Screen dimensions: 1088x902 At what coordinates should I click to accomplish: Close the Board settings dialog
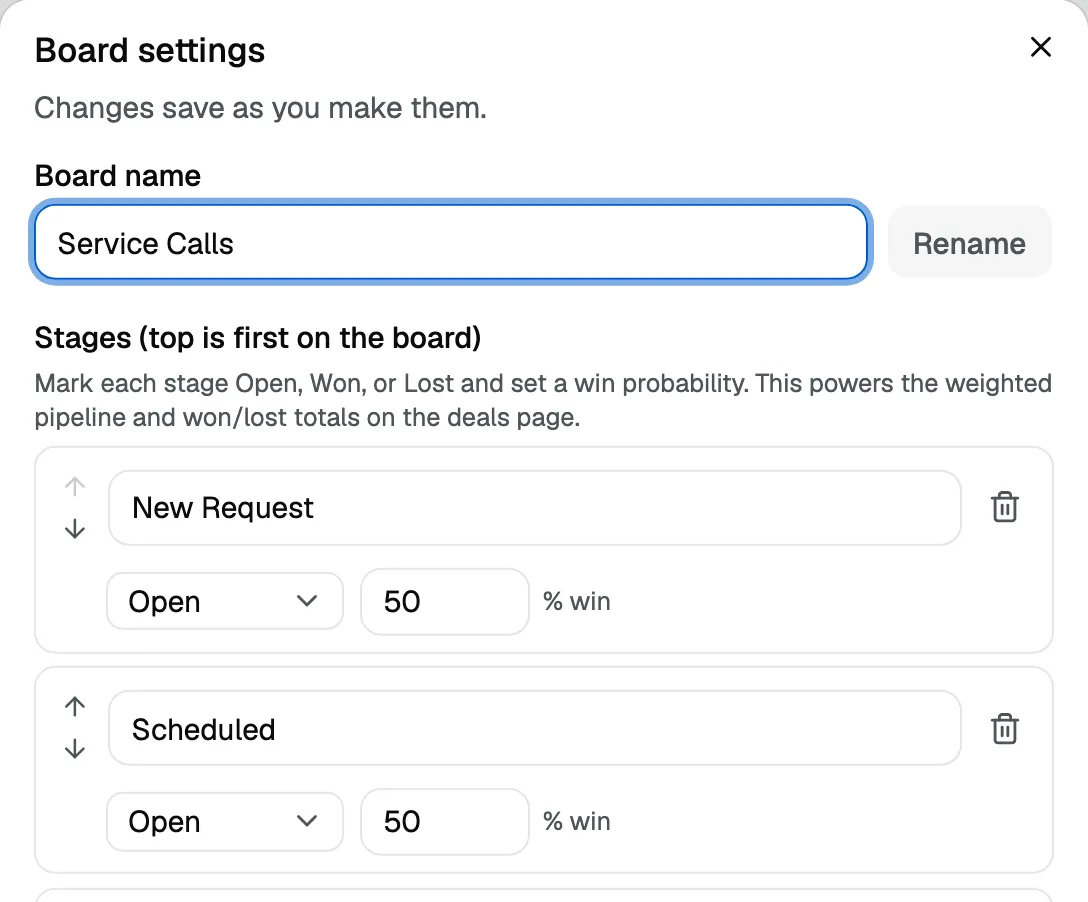(1041, 47)
